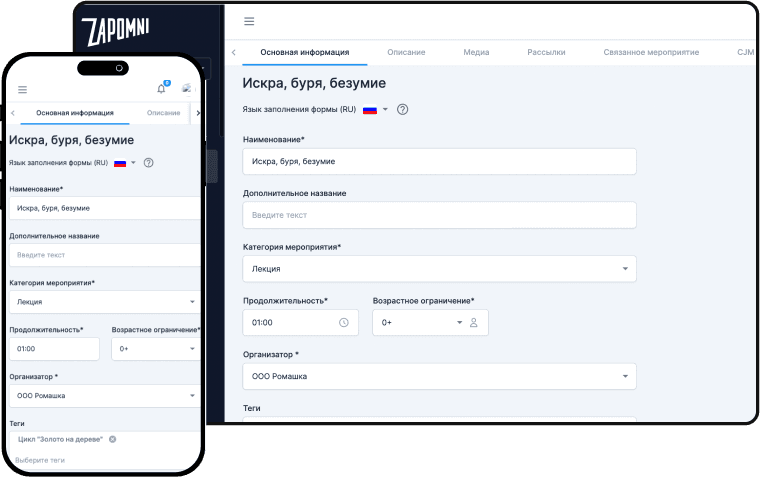Click the clock icon in duration field
Viewport: 760px width, 477px height.
[343, 322]
